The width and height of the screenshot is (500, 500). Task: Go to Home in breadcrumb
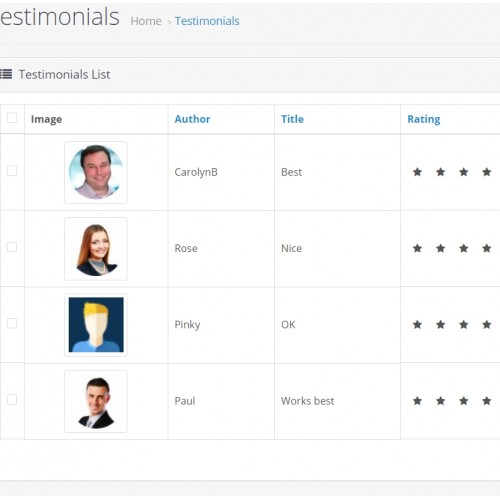point(146,21)
